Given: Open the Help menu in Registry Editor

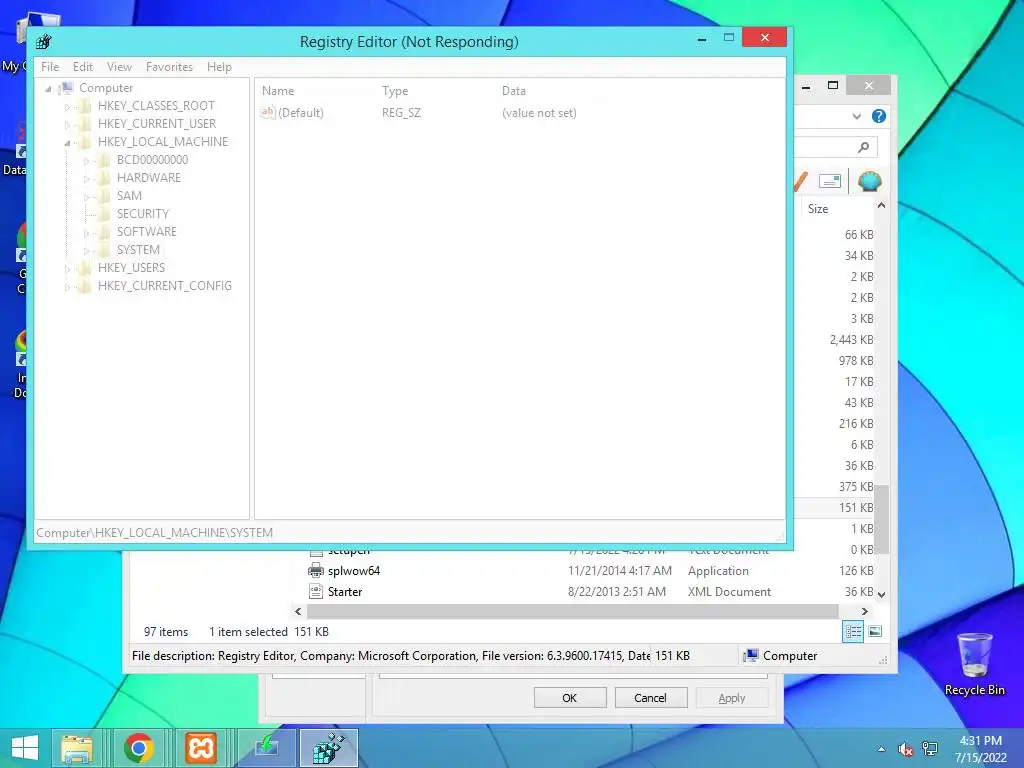Looking at the screenshot, I should [x=219, y=67].
